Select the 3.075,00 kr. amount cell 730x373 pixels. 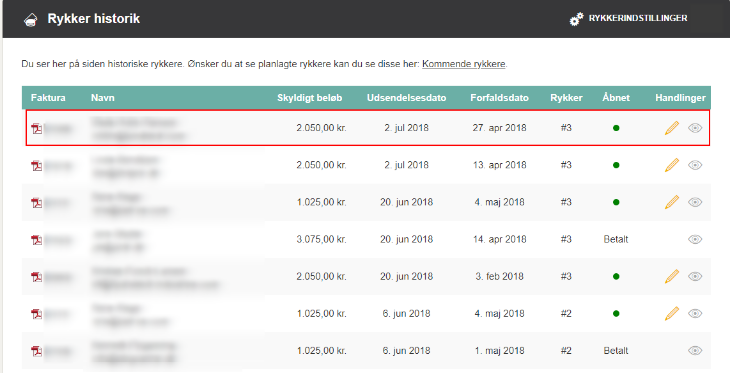pyautogui.click(x=321, y=239)
